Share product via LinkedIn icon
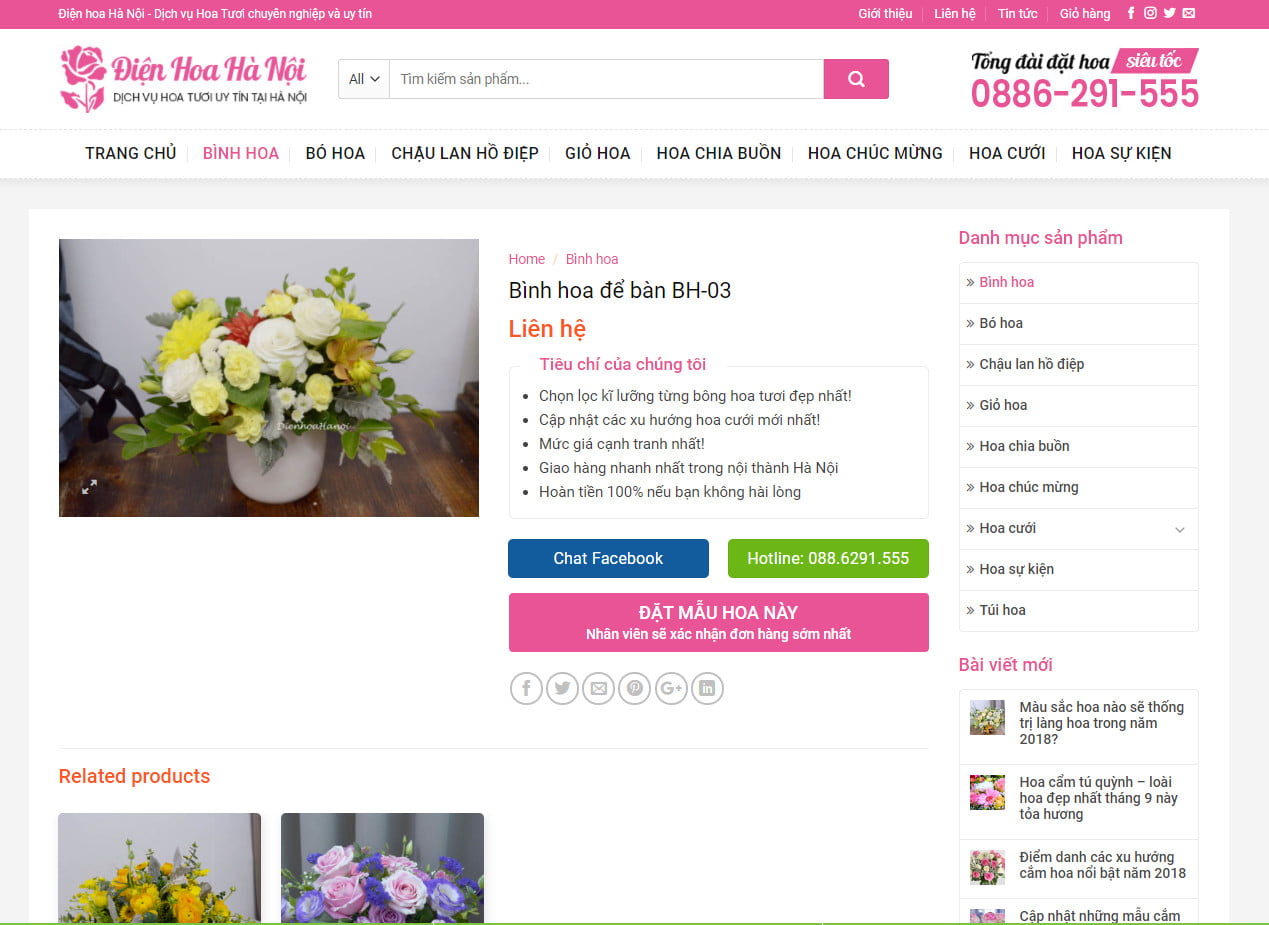 [x=707, y=688]
